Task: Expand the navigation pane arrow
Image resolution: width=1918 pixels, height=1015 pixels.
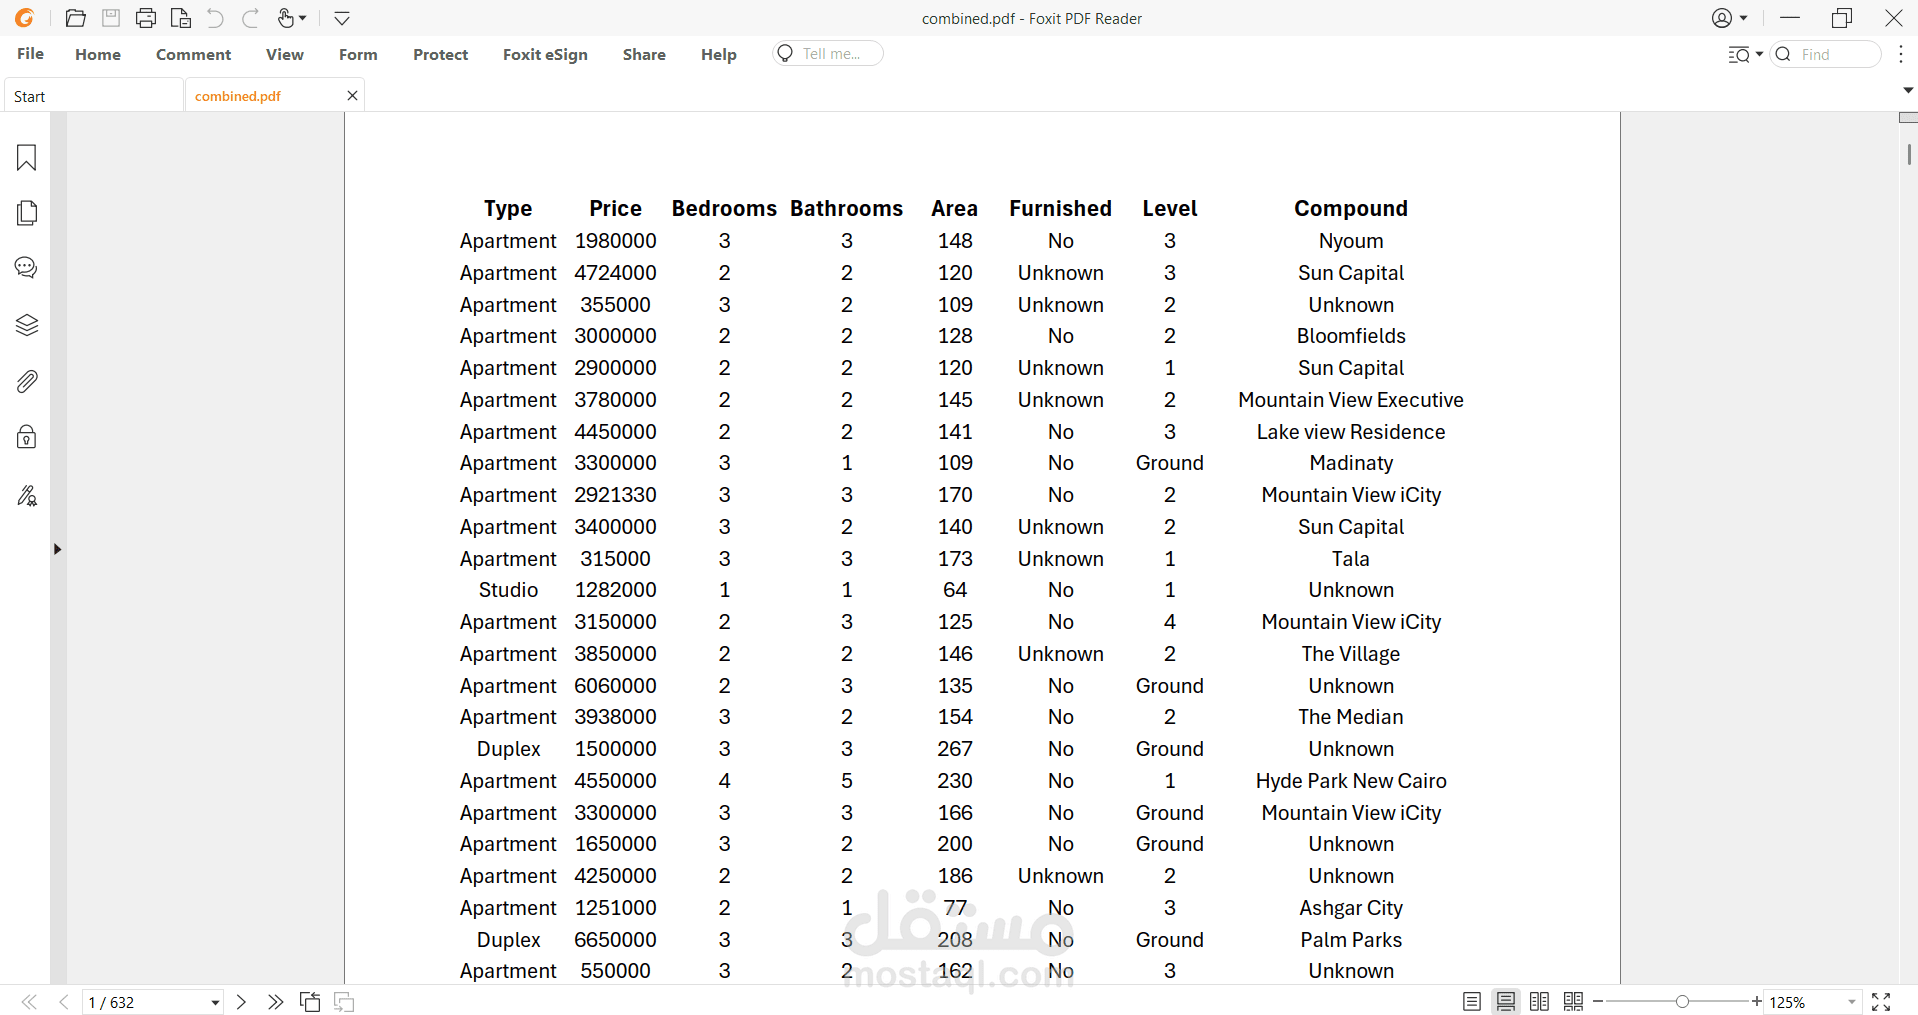Action: [57, 549]
